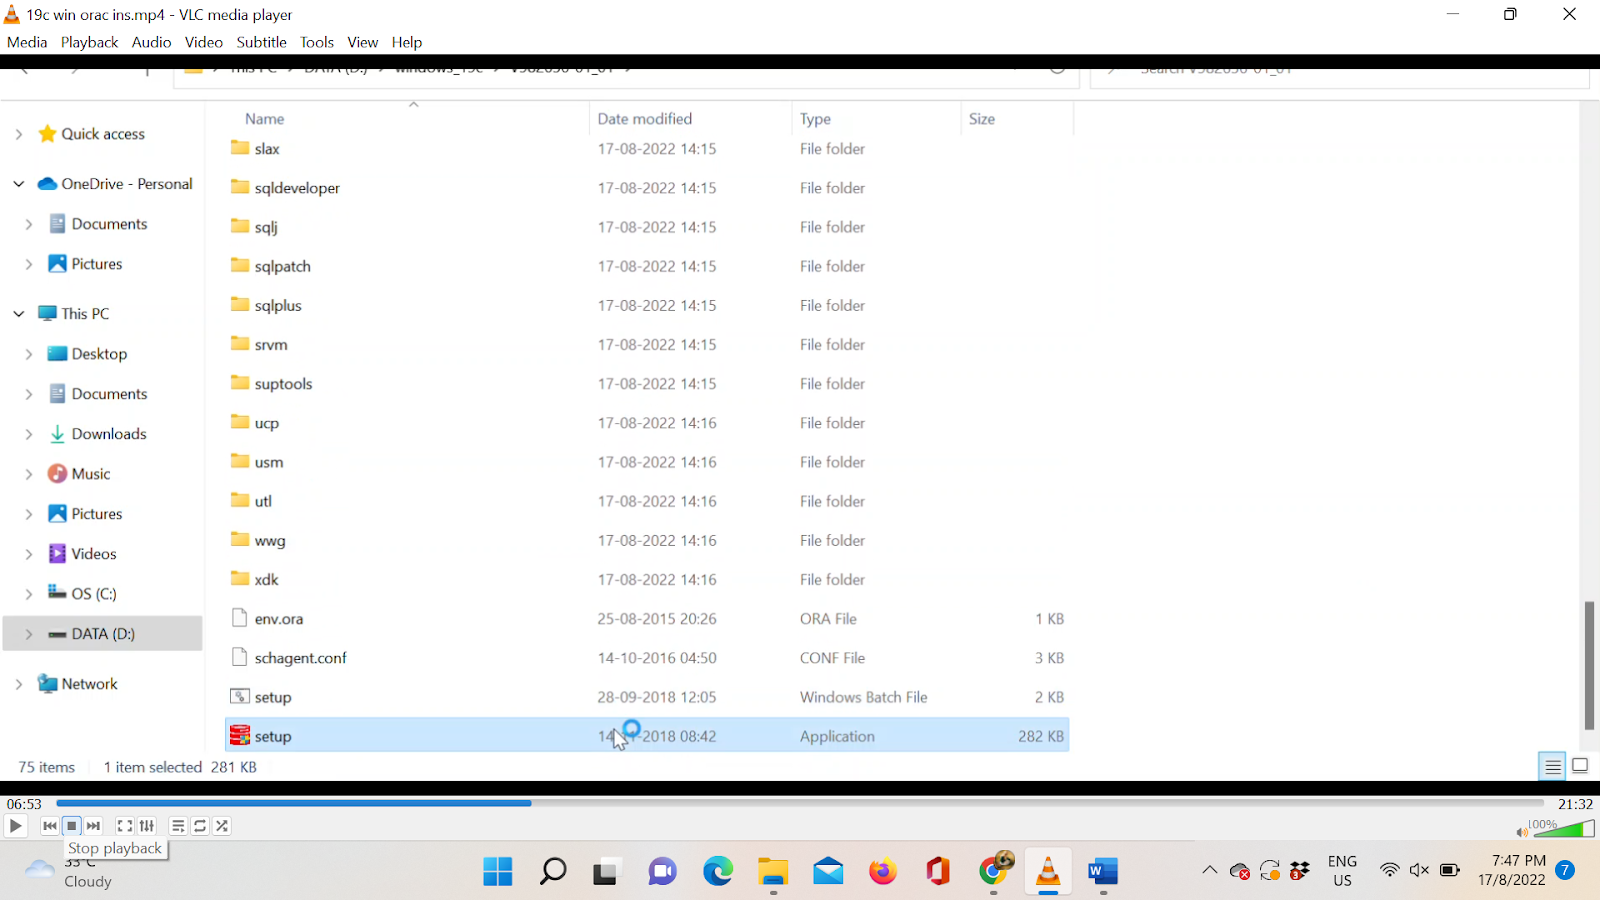Open the Audio menu
Image resolution: width=1600 pixels, height=900 pixels.
click(151, 42)
